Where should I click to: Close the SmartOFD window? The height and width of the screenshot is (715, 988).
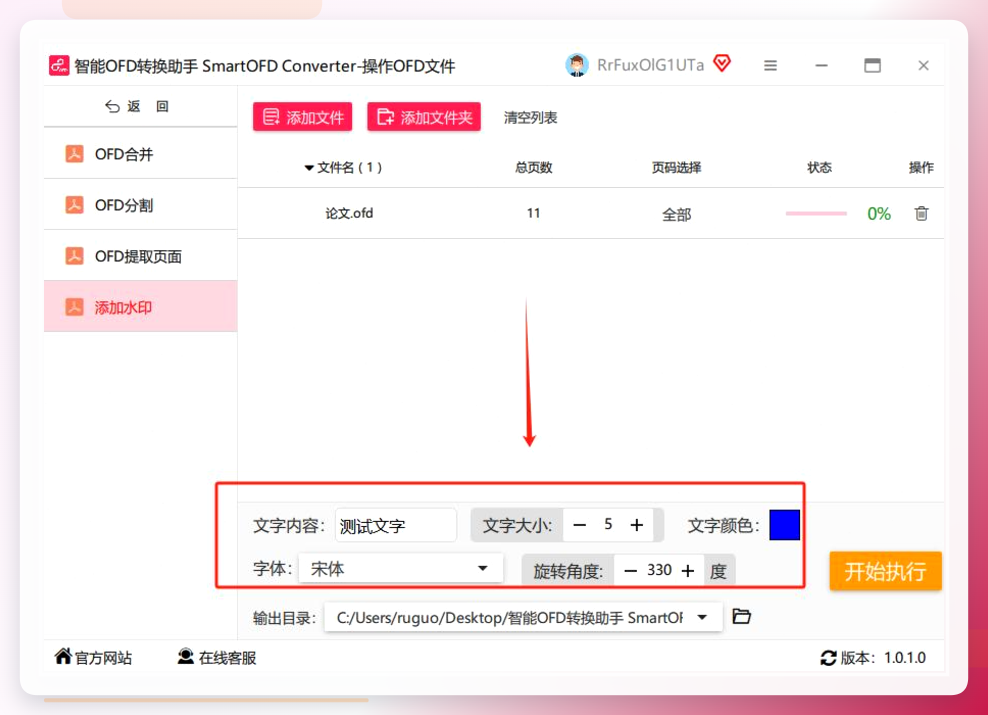pos(923,66)
